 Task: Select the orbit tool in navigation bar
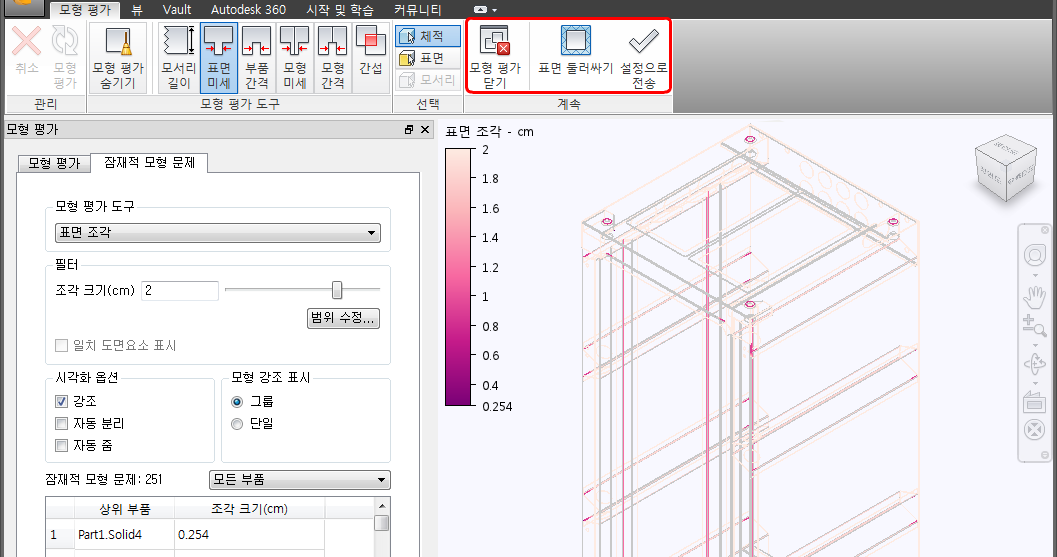(1034, 365)
